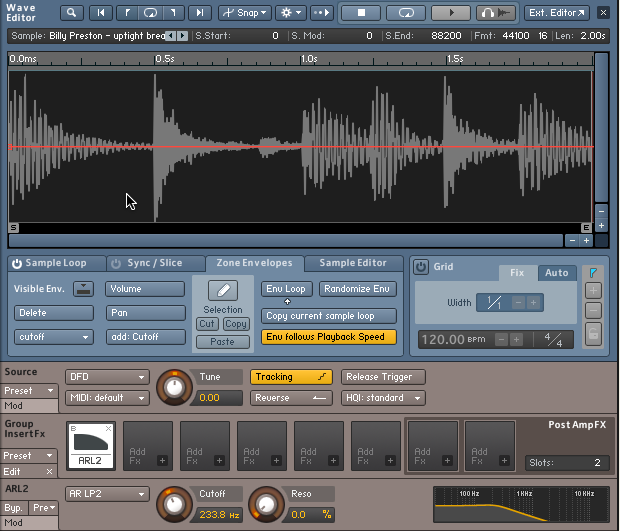The height and width of the screenshot is (531, 620).
Task: Open the Snap dropdown menu
Action: (245, 13)
